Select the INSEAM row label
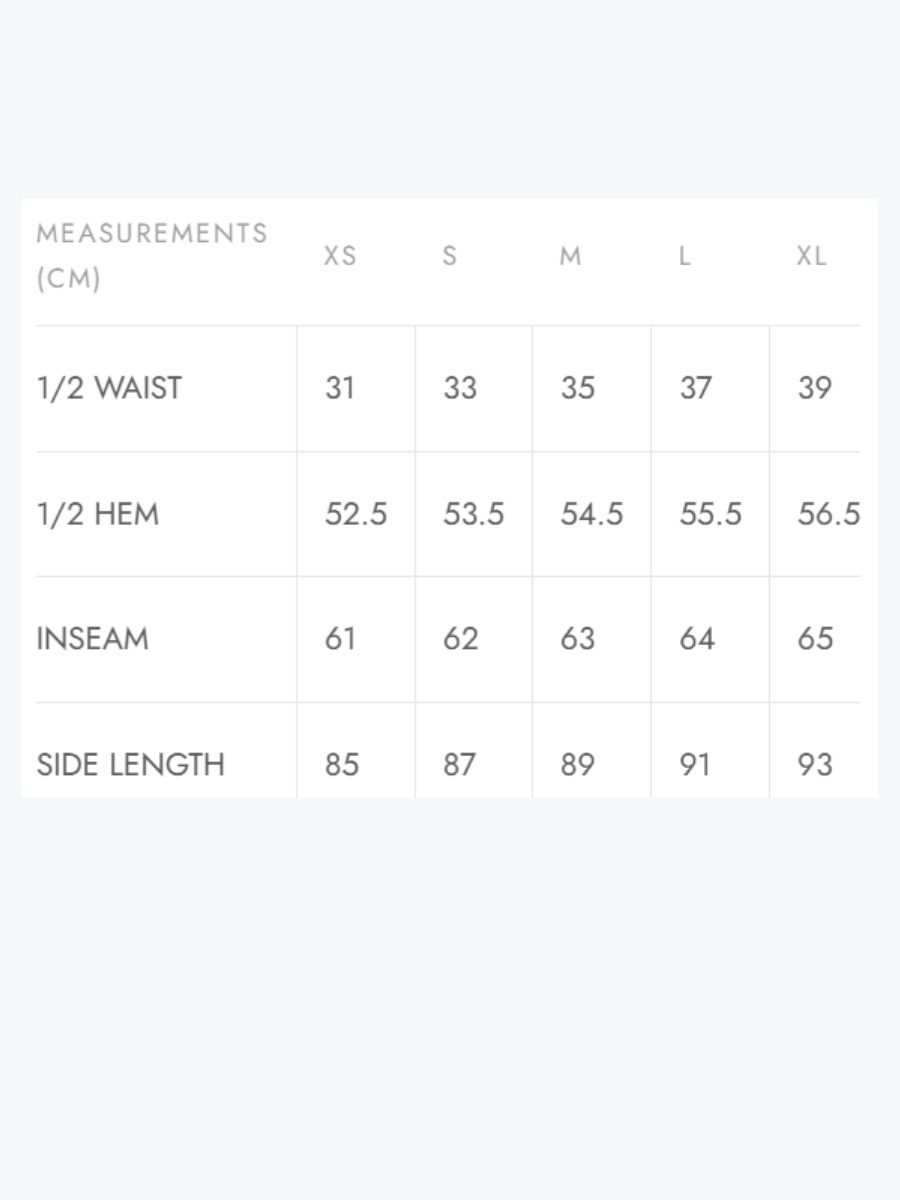Image resolution: width=900 pixels, height=1200 pixels. pyautogui.click(x=92, y=638)
